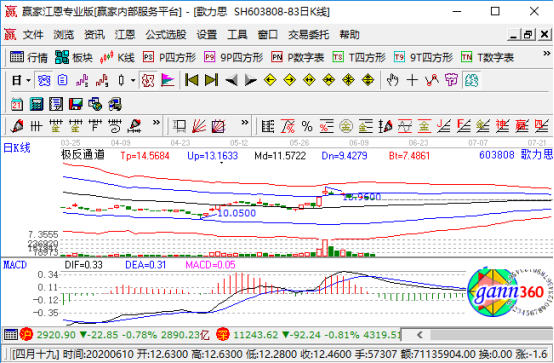This screenshot has width=554, height=363.
Task: Click the red 深 Shenzhen index badge
Action: (x=223, y=334)
